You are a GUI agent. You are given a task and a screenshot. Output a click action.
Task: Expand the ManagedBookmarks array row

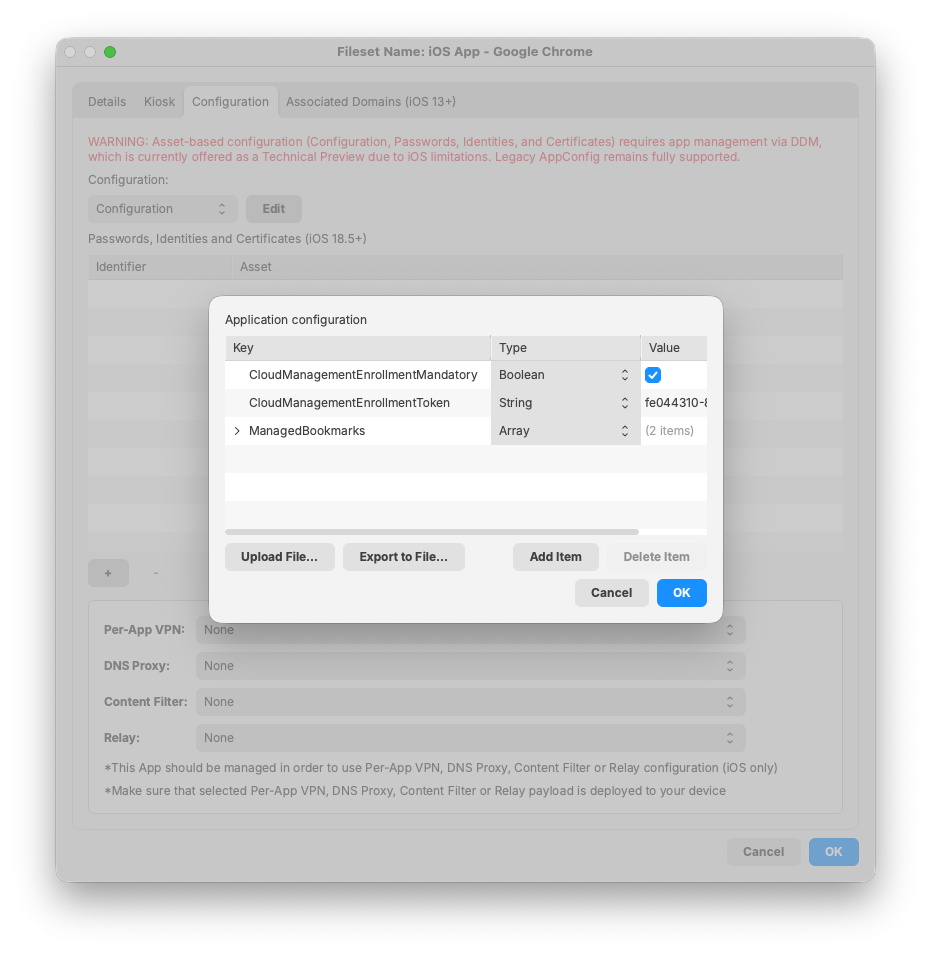click(x=237, y=431)
